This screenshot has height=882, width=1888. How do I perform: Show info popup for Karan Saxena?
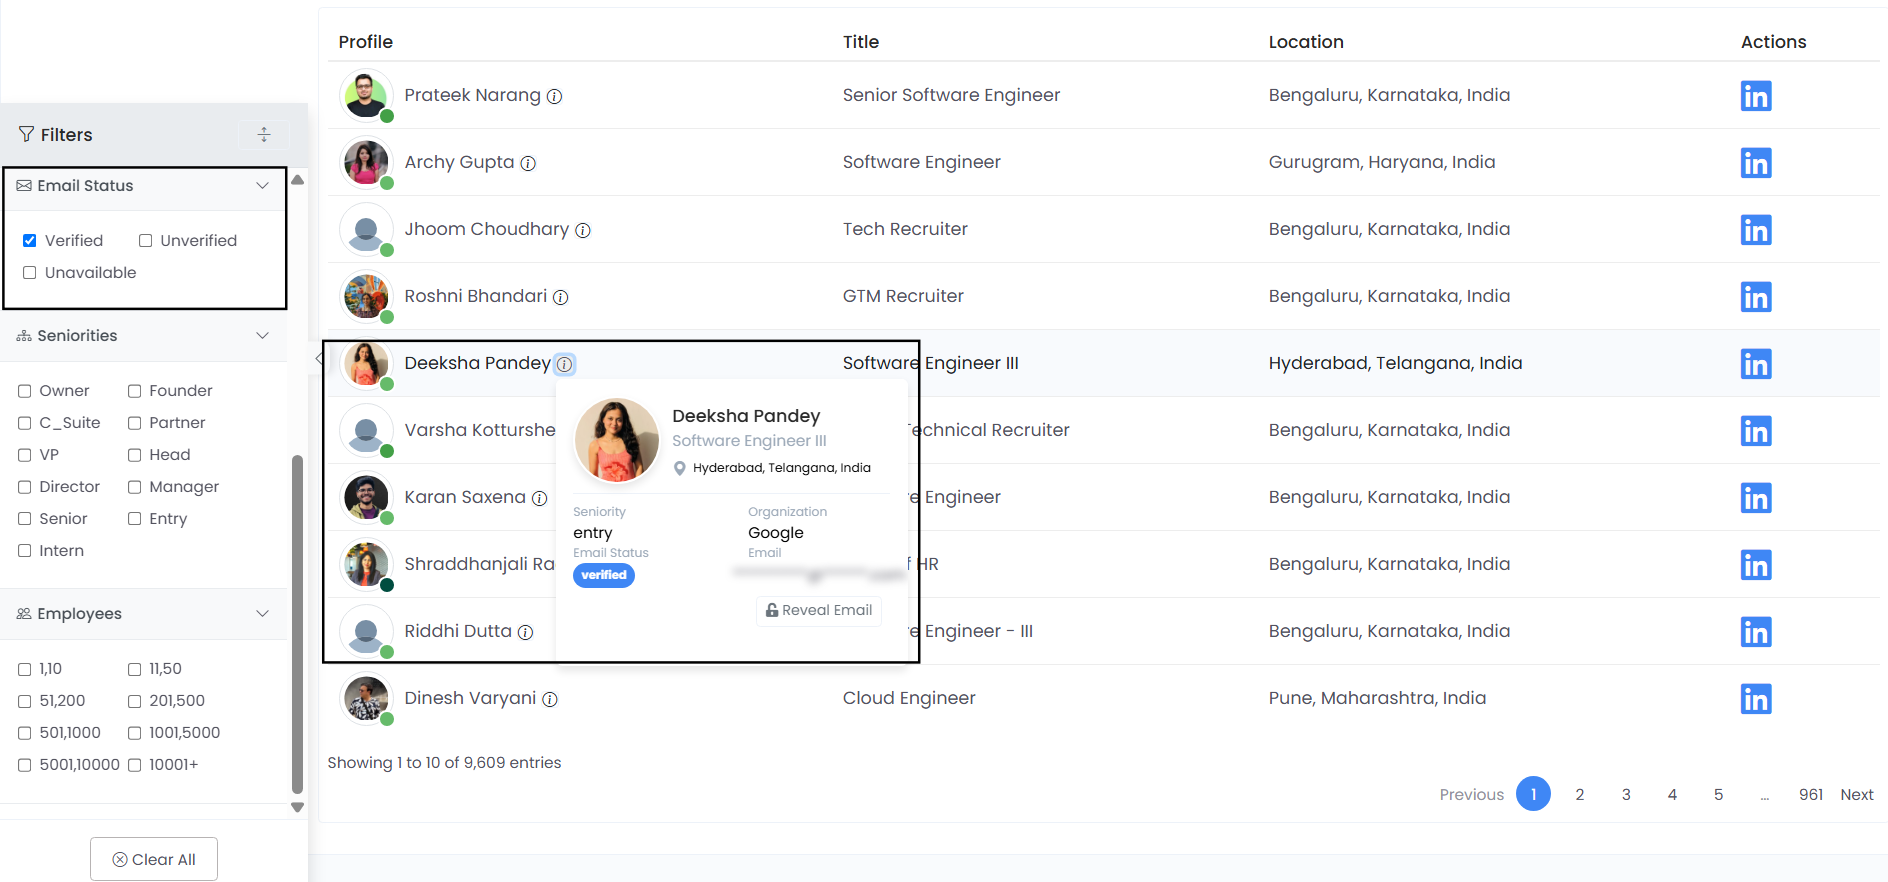click(x=539, y=498)
